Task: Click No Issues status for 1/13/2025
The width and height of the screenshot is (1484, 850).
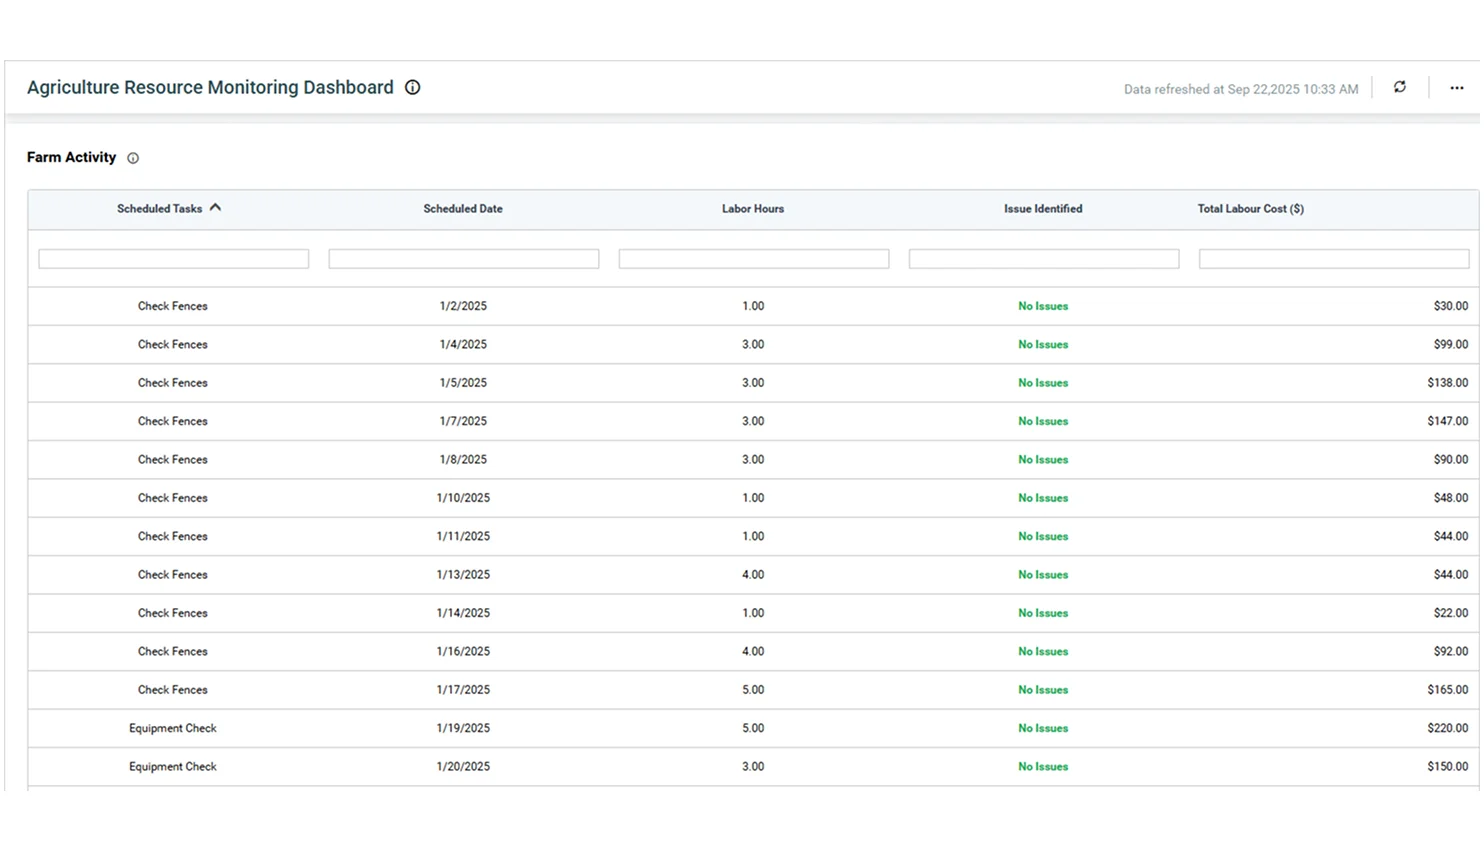Action: click(1043, 575)
